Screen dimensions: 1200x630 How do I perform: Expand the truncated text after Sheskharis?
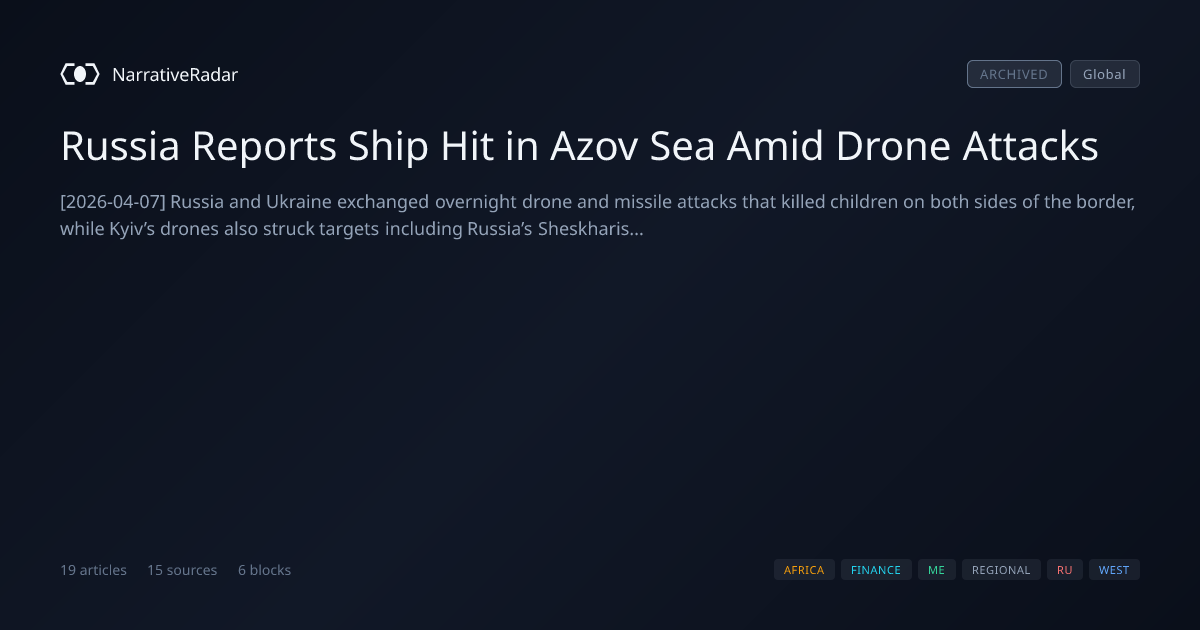tap(636, 230)
